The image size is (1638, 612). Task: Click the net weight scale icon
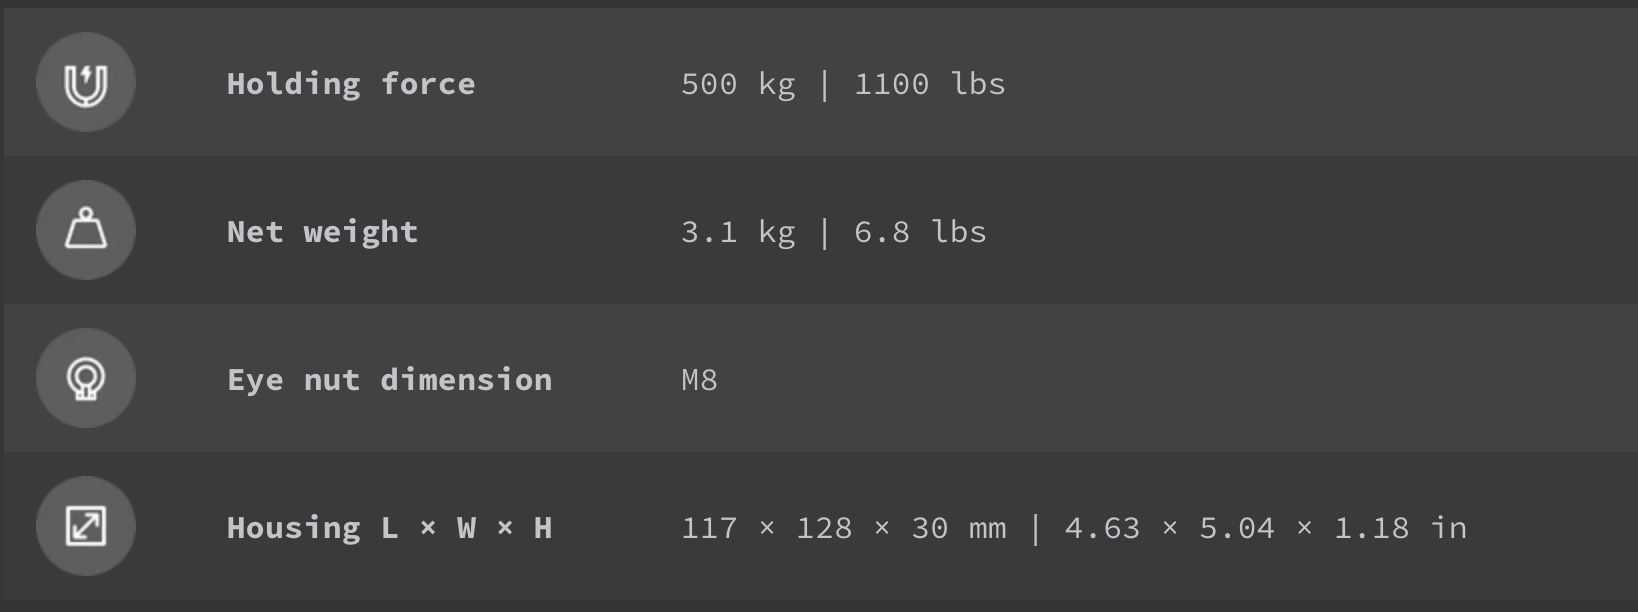pos(86,230)
